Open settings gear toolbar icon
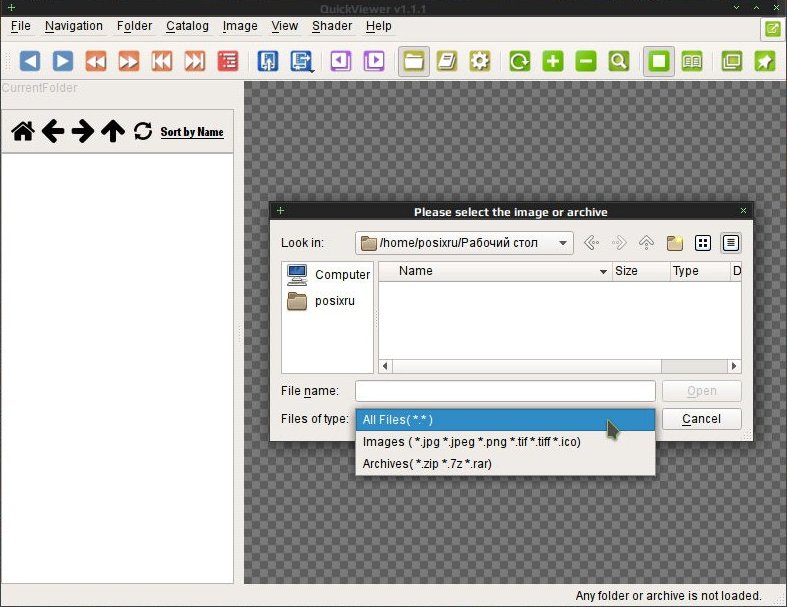This screenshot has width=787, height=607. (x=480, y=61)
